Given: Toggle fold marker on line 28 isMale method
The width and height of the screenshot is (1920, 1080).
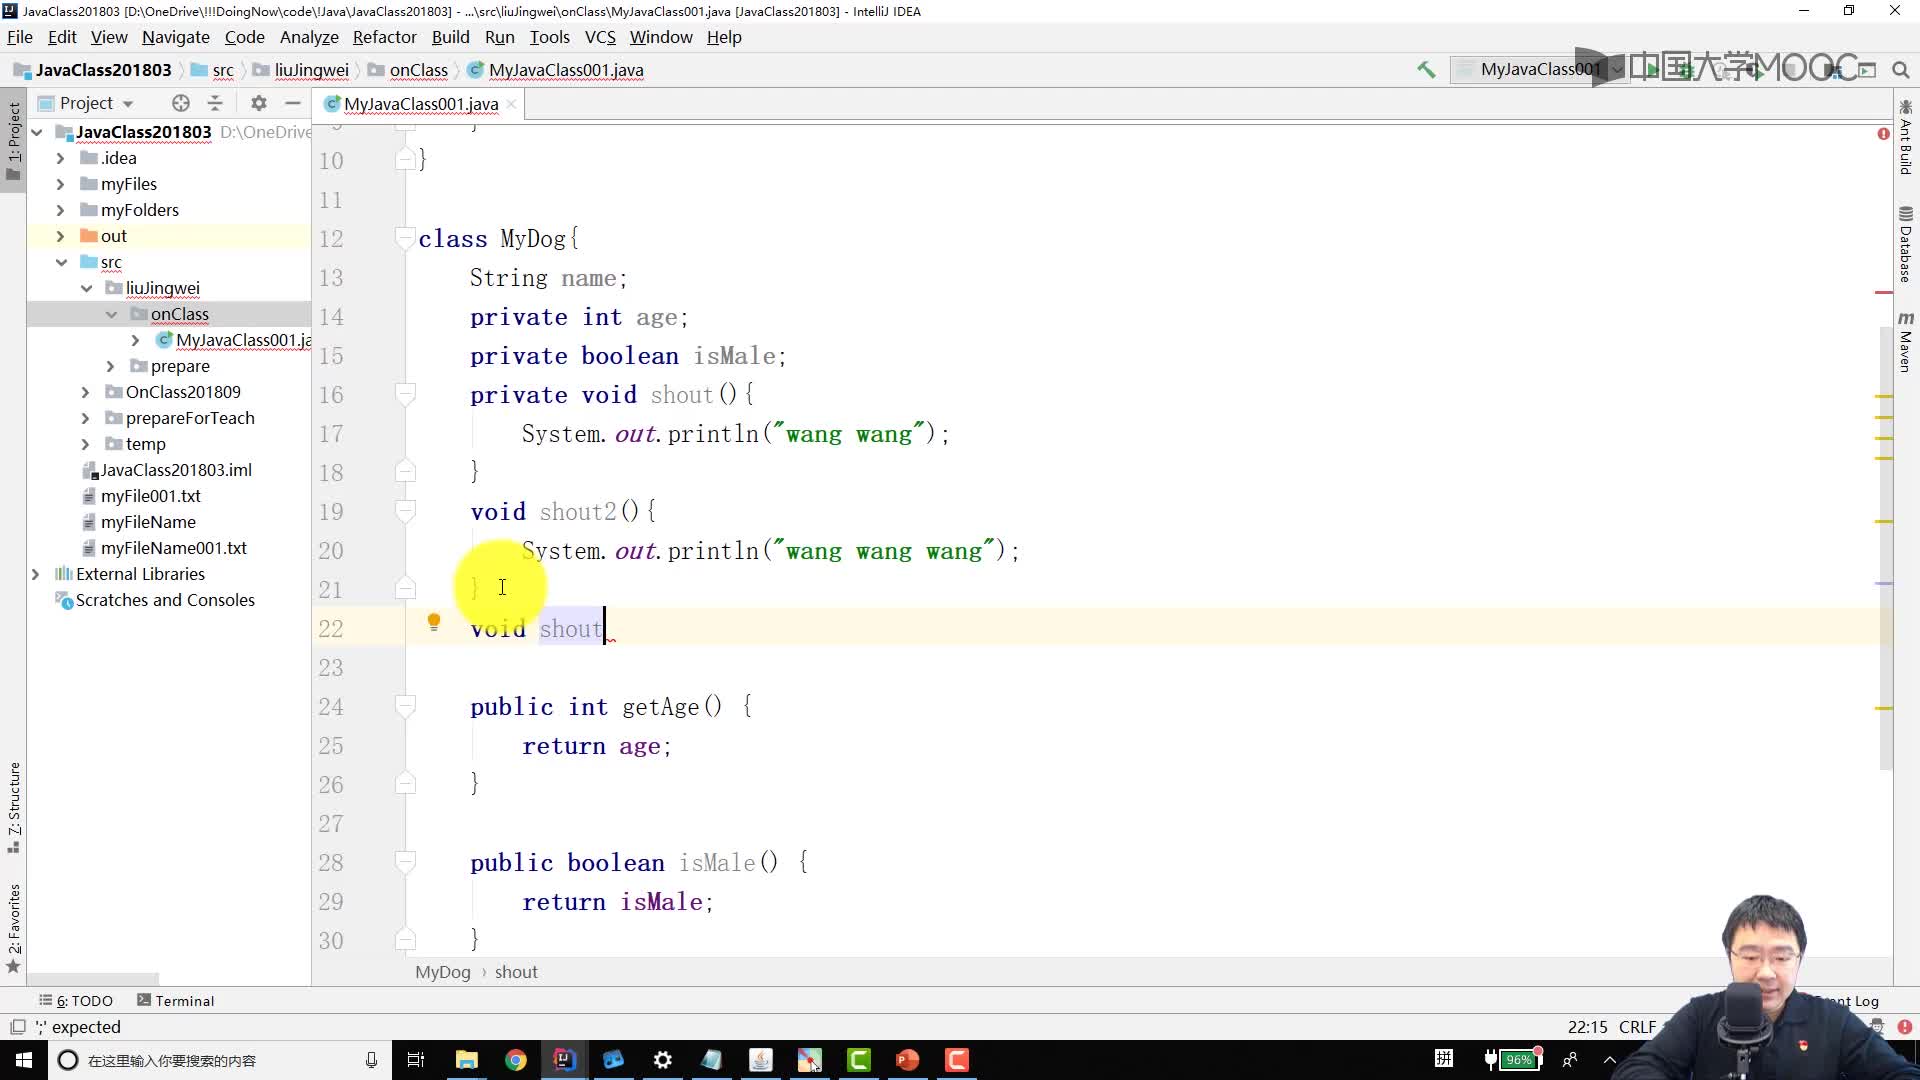Looking at the screenshot, I should 405,862.
